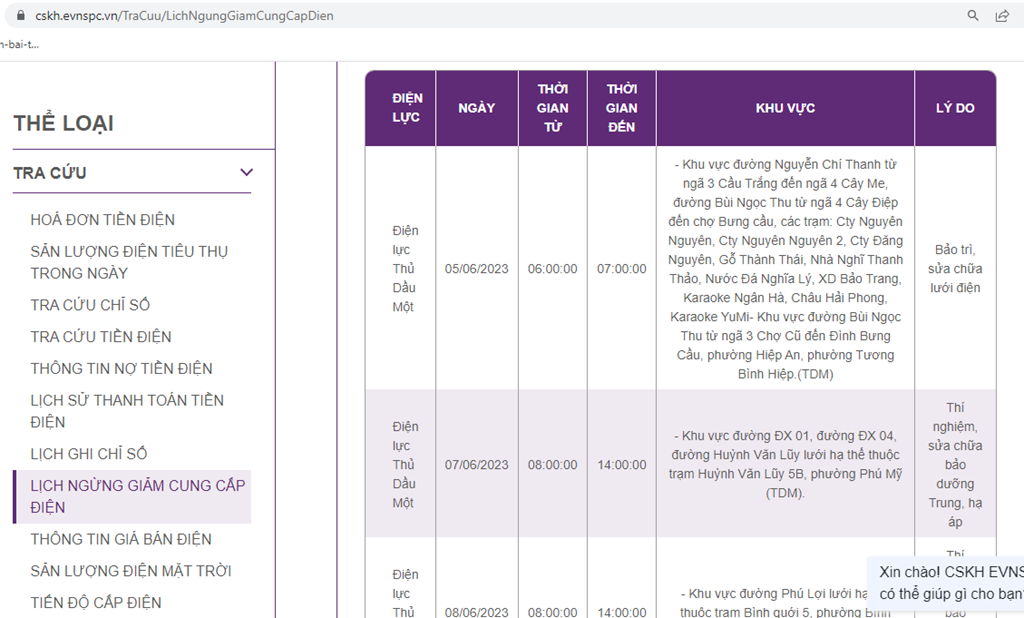The image size is (1024, 618).
Task: Click the THỜI GIAN ĐẾN column header
Action: (621, 108)
